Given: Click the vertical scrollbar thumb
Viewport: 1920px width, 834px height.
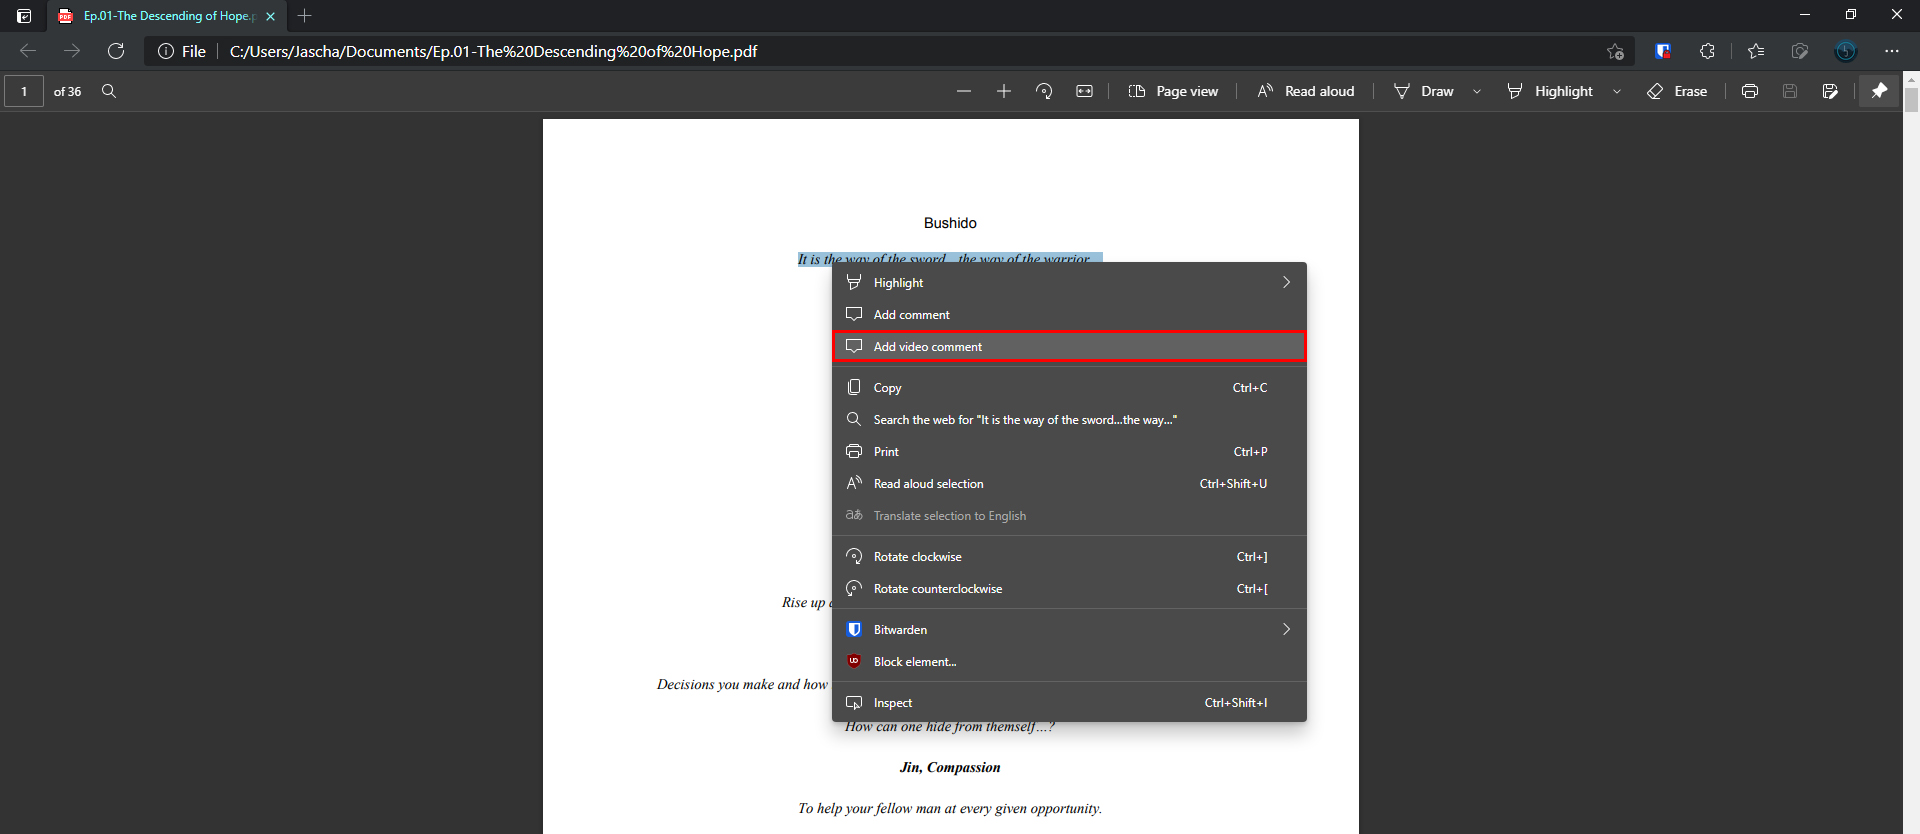Looking at the screenshot, I should click(x=1911, y=100).
